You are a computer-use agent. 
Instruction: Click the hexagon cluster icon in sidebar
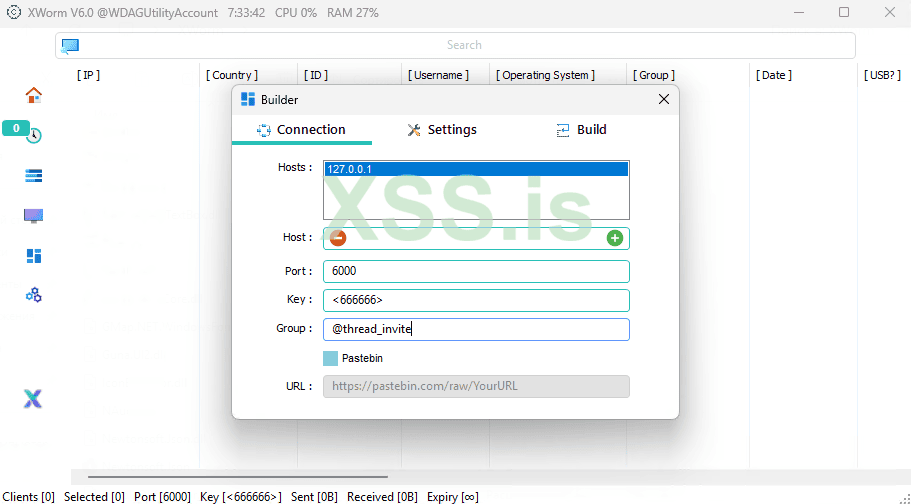tap(34, 295)
